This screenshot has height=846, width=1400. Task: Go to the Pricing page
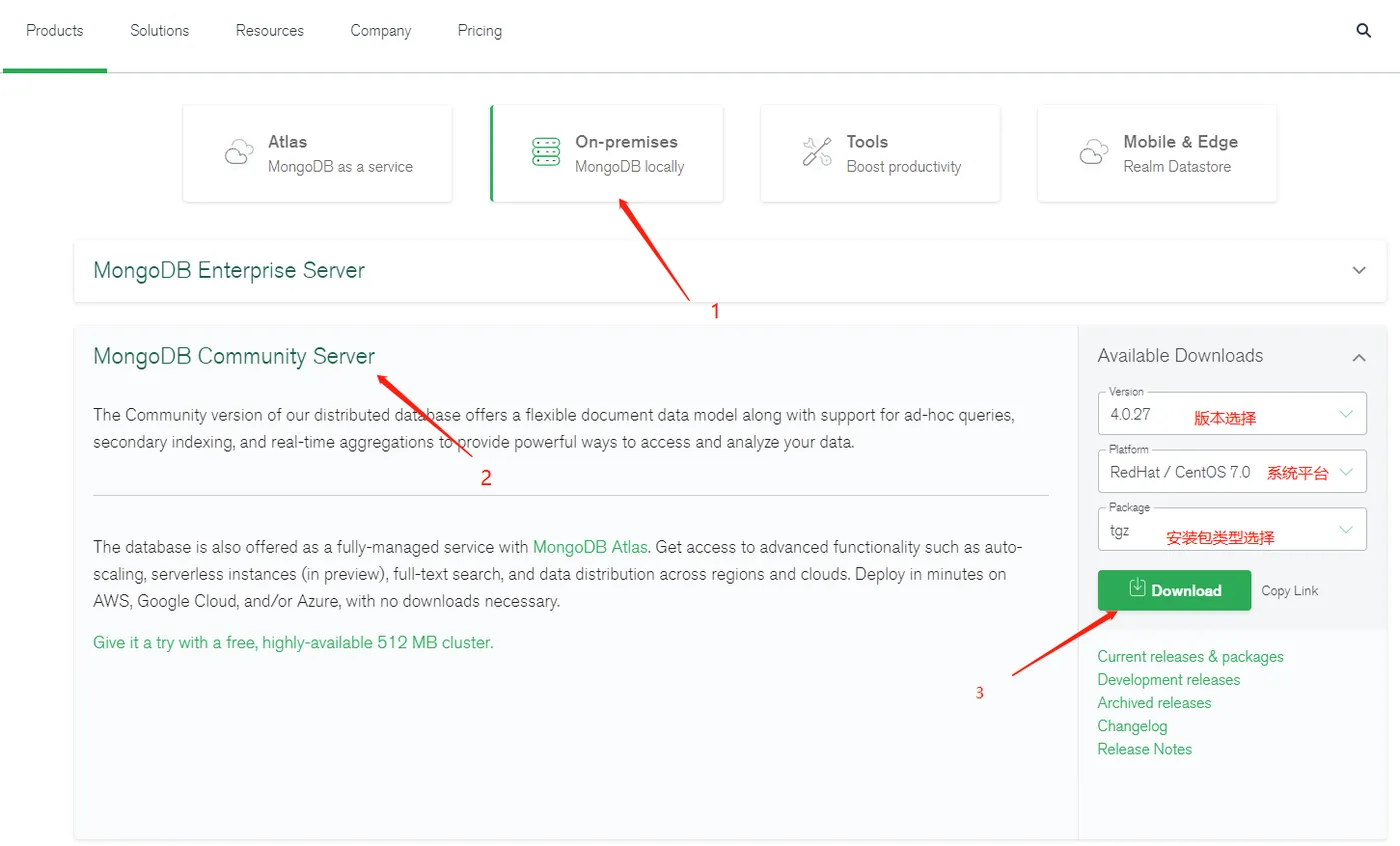point(480,31)
